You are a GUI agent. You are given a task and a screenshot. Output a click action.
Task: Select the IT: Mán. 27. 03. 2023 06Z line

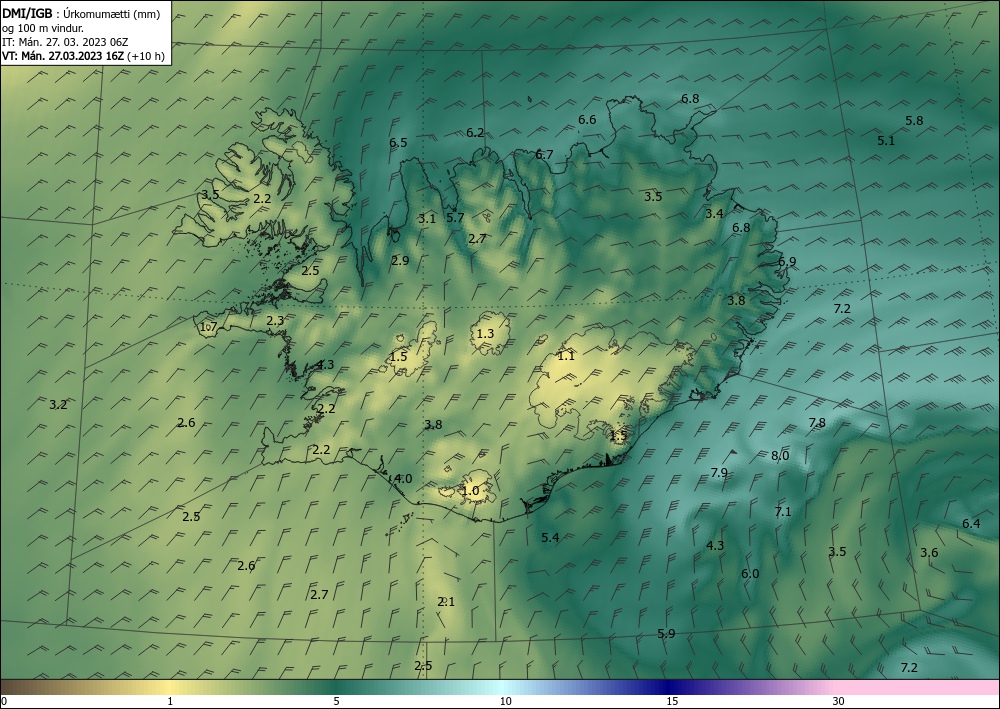click(65, 42)
